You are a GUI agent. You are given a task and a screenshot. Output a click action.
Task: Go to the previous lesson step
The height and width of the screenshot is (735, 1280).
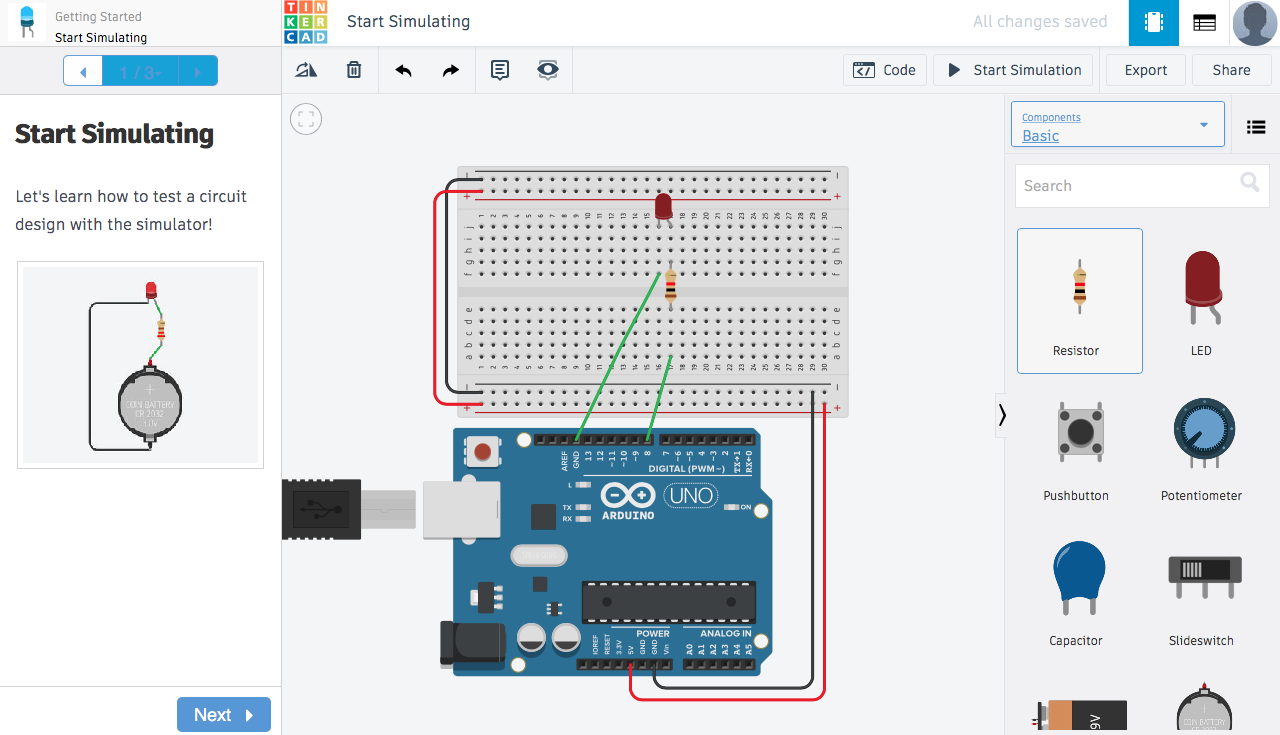tap(83, 72)
